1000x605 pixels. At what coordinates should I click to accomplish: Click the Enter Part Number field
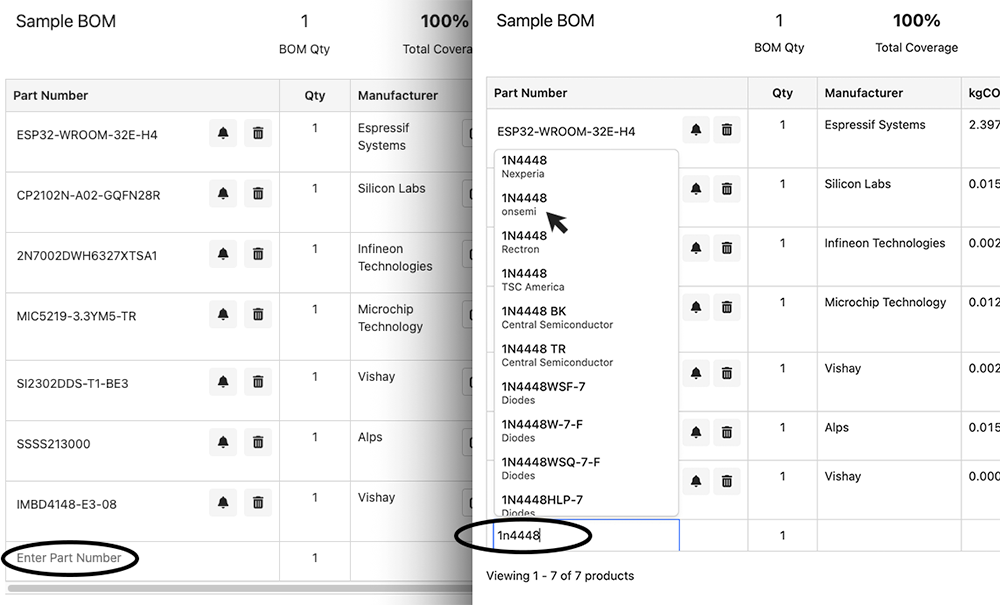(x=70, y=558)
